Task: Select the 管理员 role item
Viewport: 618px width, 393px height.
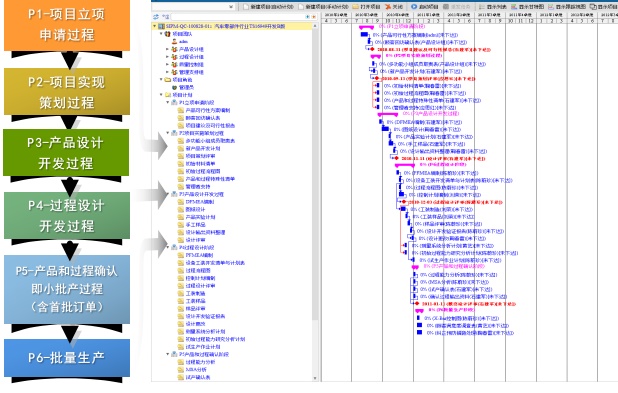Action: pos(183,87)
